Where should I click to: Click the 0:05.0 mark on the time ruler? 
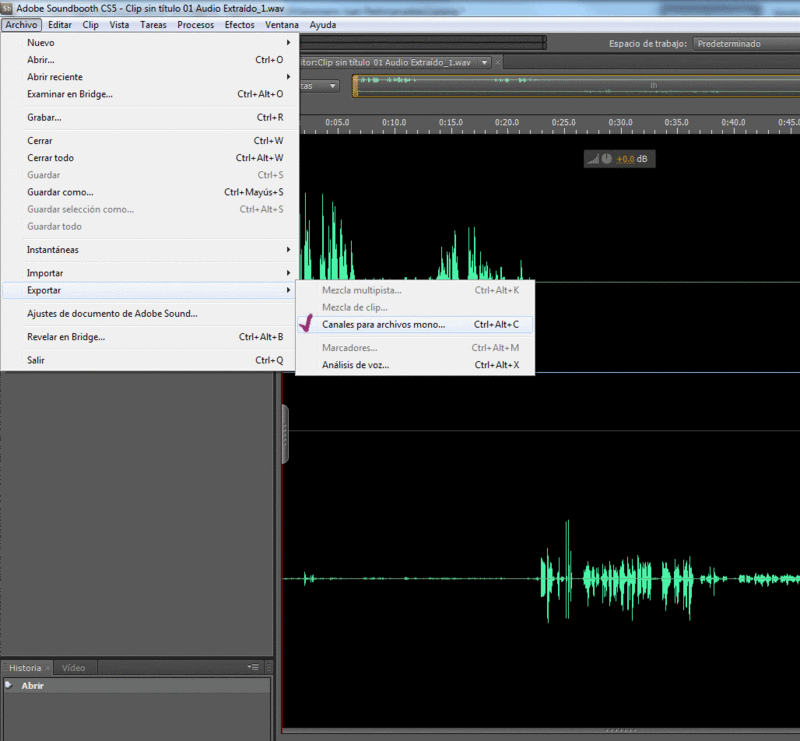click(x=337, y=122)
